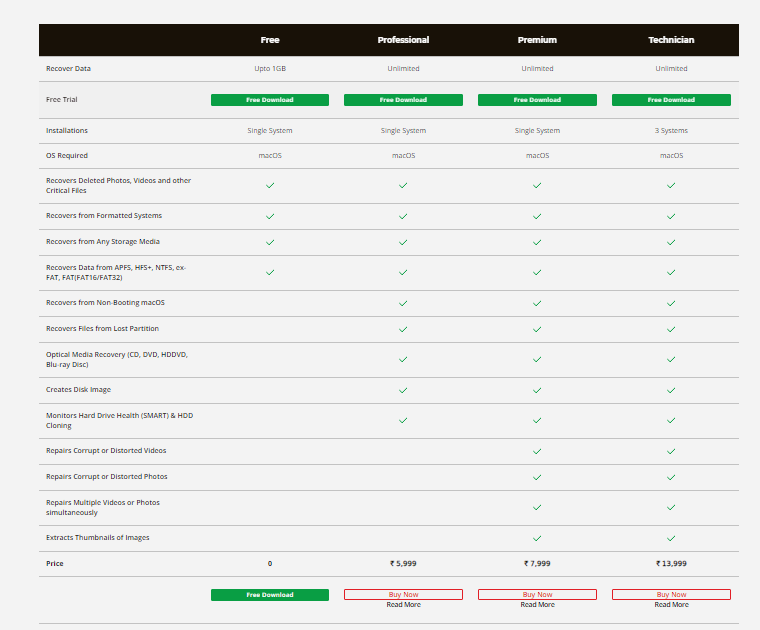Viewport: 760px width, 630px height.
Task: Select the Technician column header
Action: 671,40
